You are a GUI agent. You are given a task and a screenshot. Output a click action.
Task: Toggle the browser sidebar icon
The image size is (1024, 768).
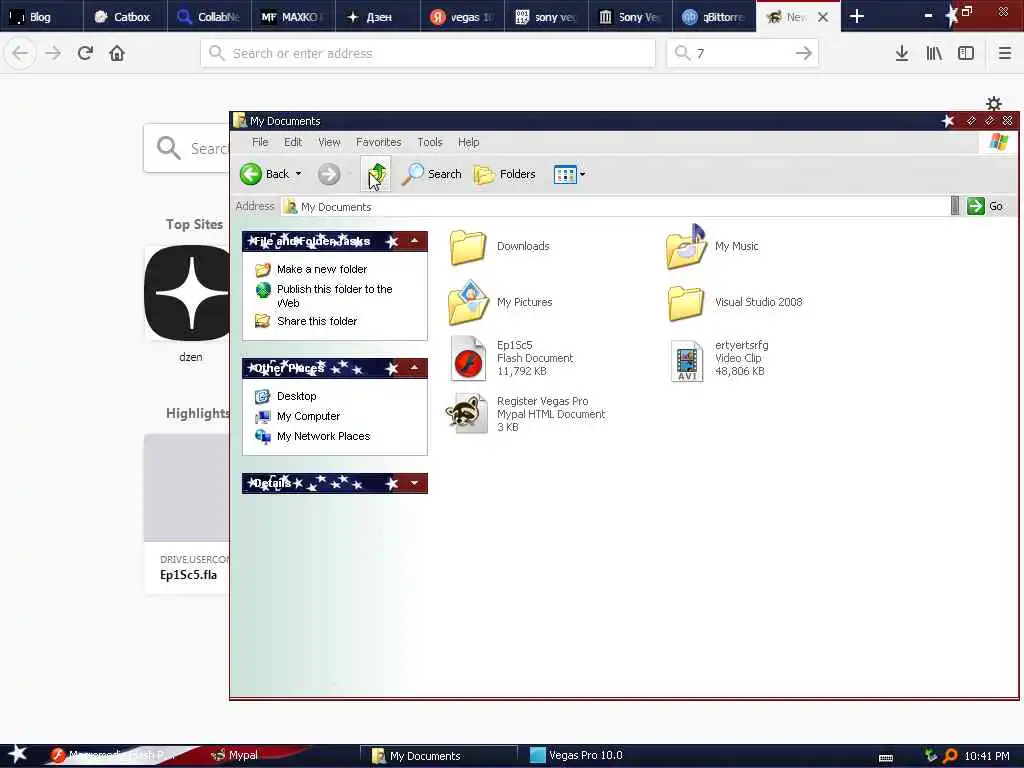[x=966, y=53]
